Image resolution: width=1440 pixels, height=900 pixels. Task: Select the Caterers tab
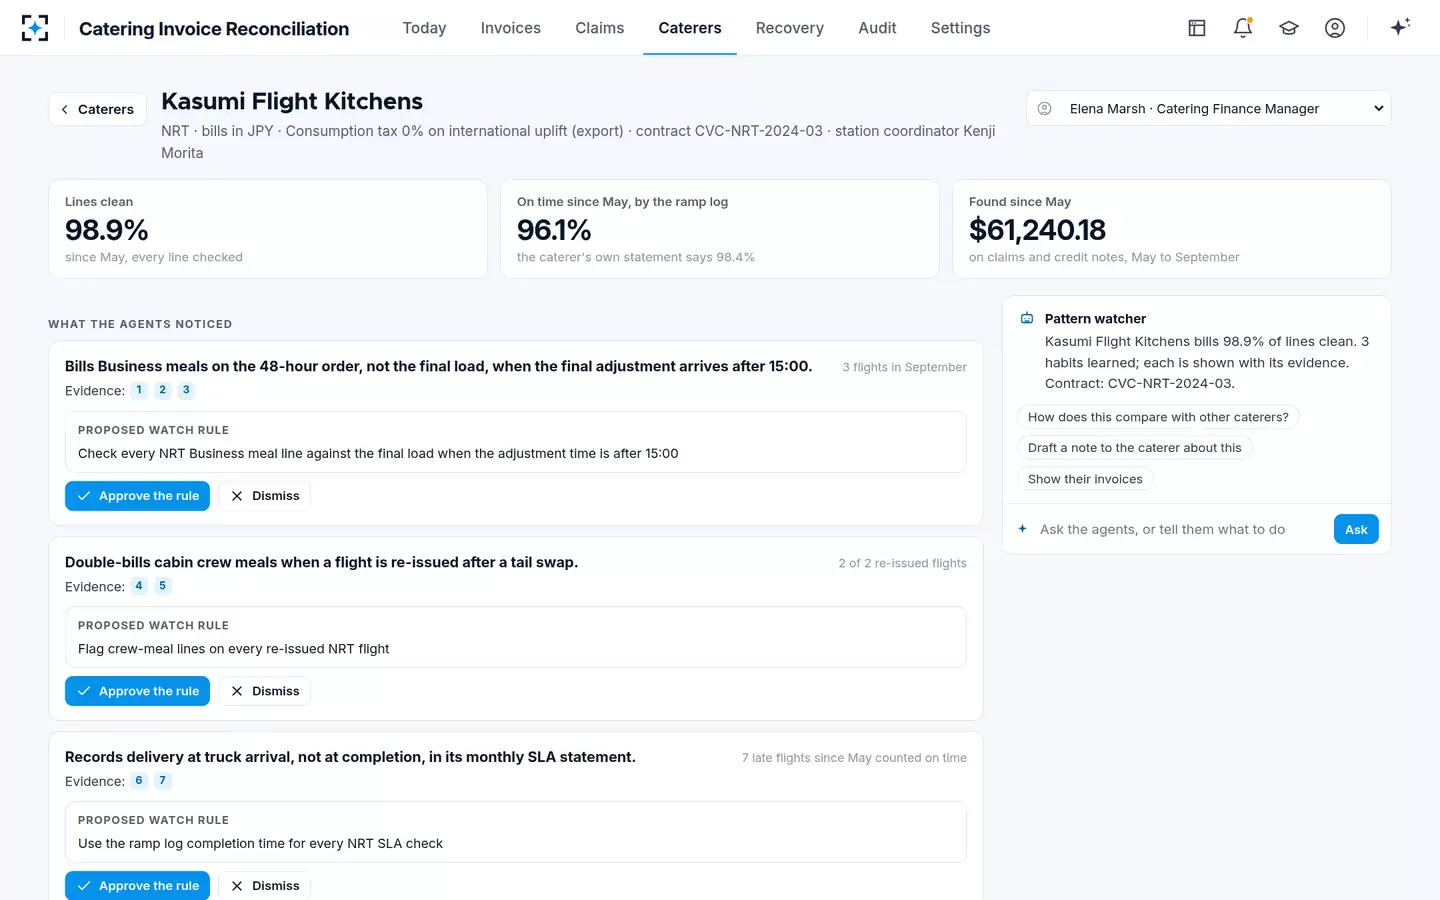(x=690, y=28)
